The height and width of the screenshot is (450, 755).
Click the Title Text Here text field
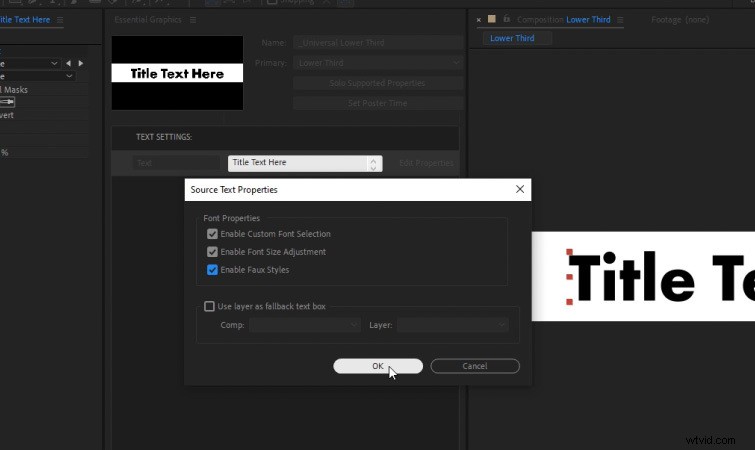[298, 163]
